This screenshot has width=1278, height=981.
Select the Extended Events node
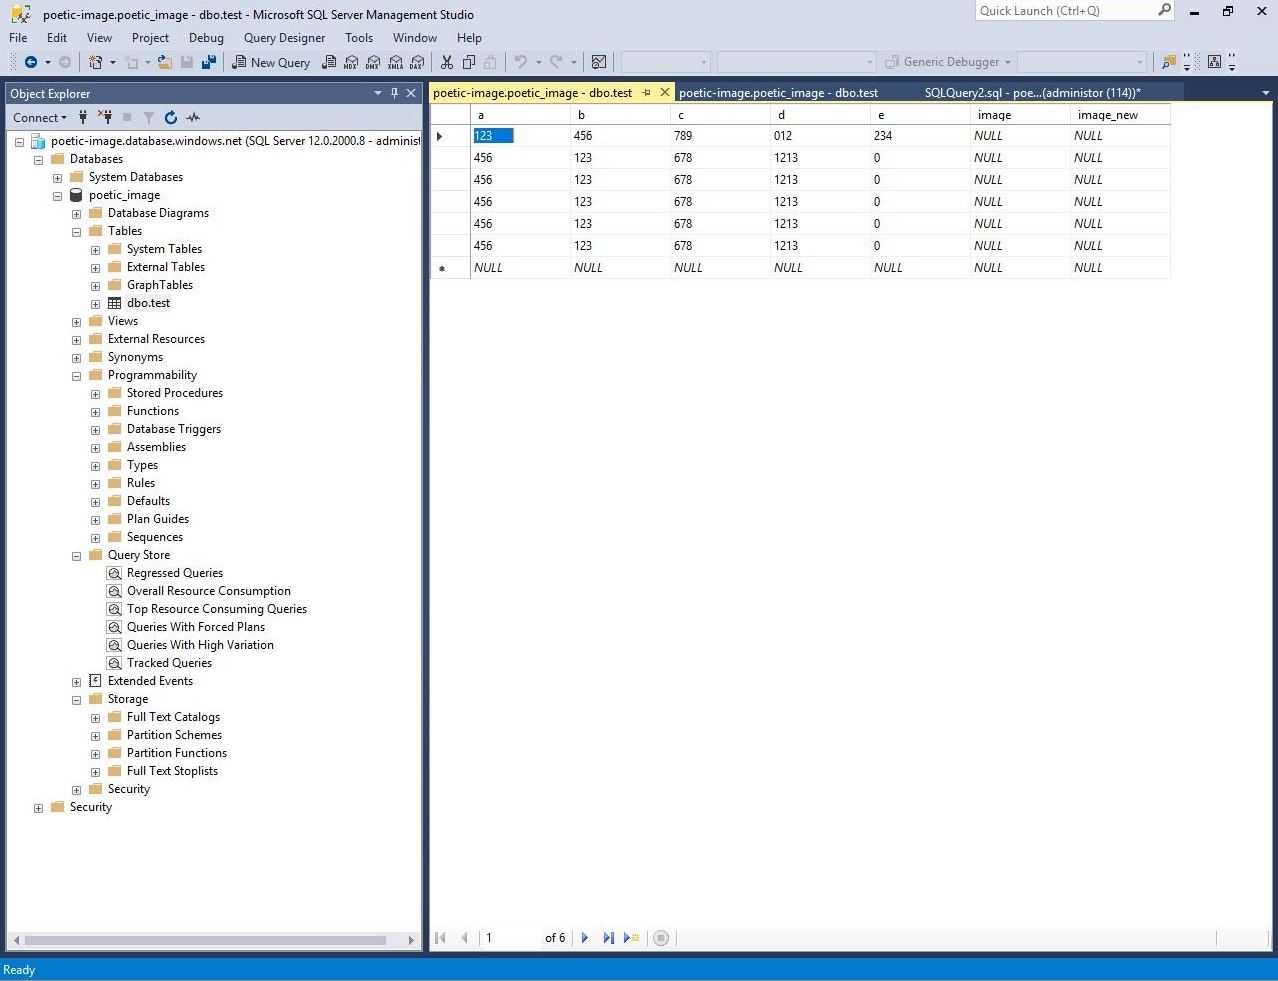click(150, 681)
